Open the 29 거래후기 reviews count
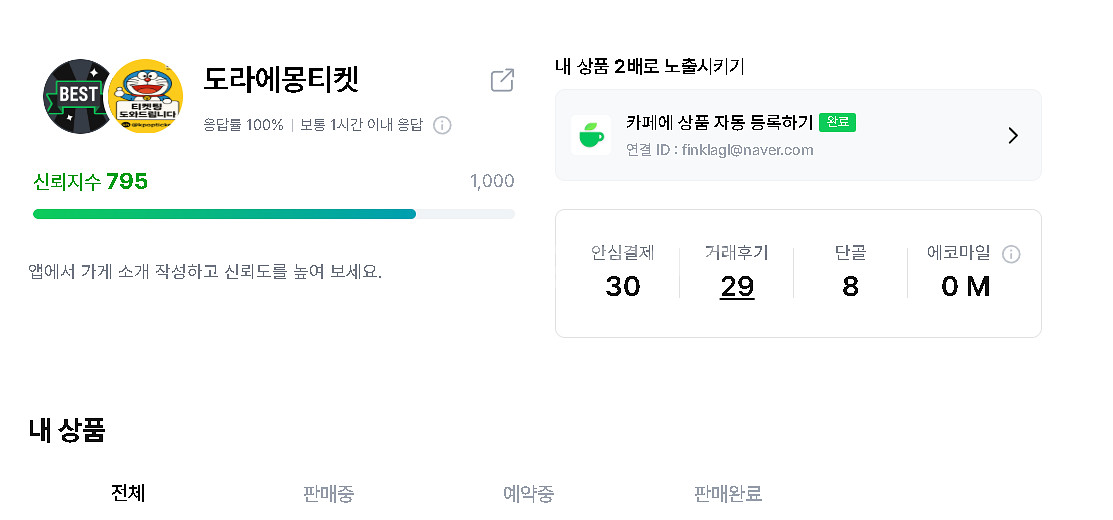Image resolution: width=1113 pixels, height=520 pixels. [737, 287]
